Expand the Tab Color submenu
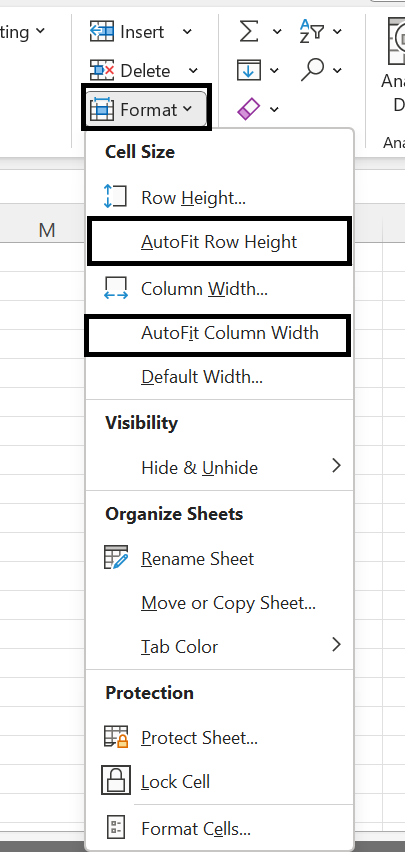The width and height of the screenshot is (405, 852). pos(220,646)
